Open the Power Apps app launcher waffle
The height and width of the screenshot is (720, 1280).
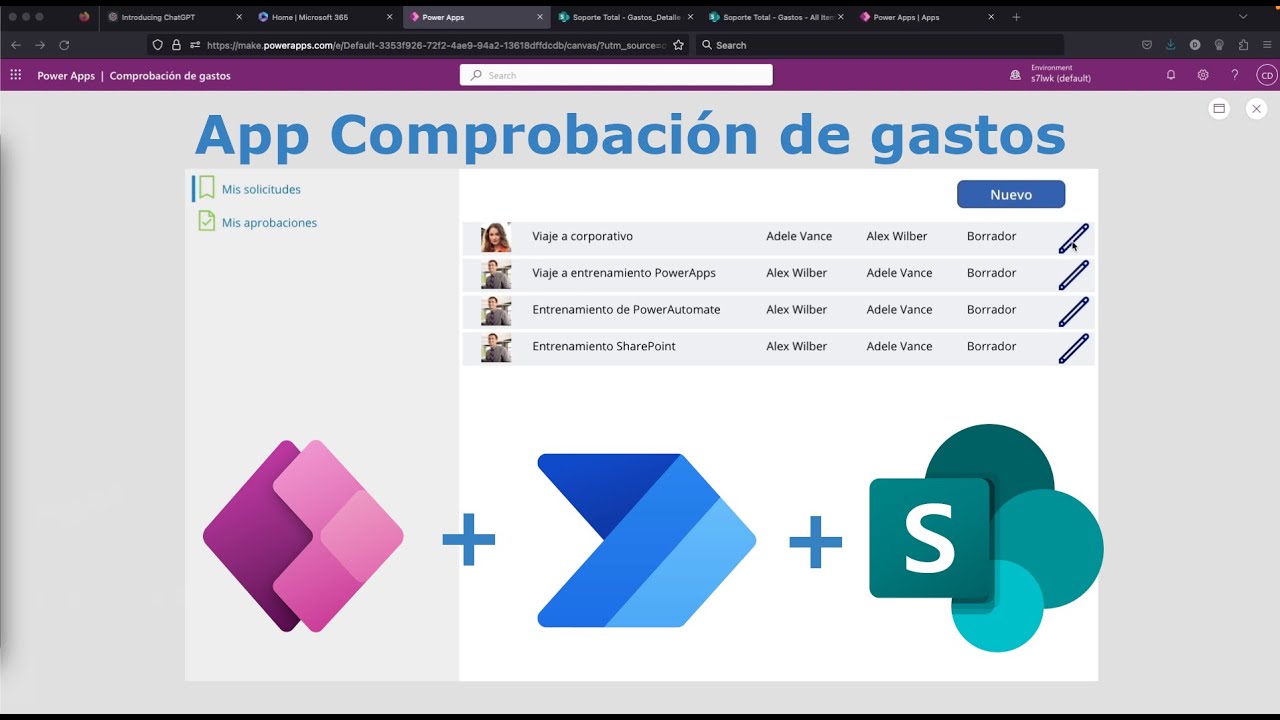tap(15, 75)
